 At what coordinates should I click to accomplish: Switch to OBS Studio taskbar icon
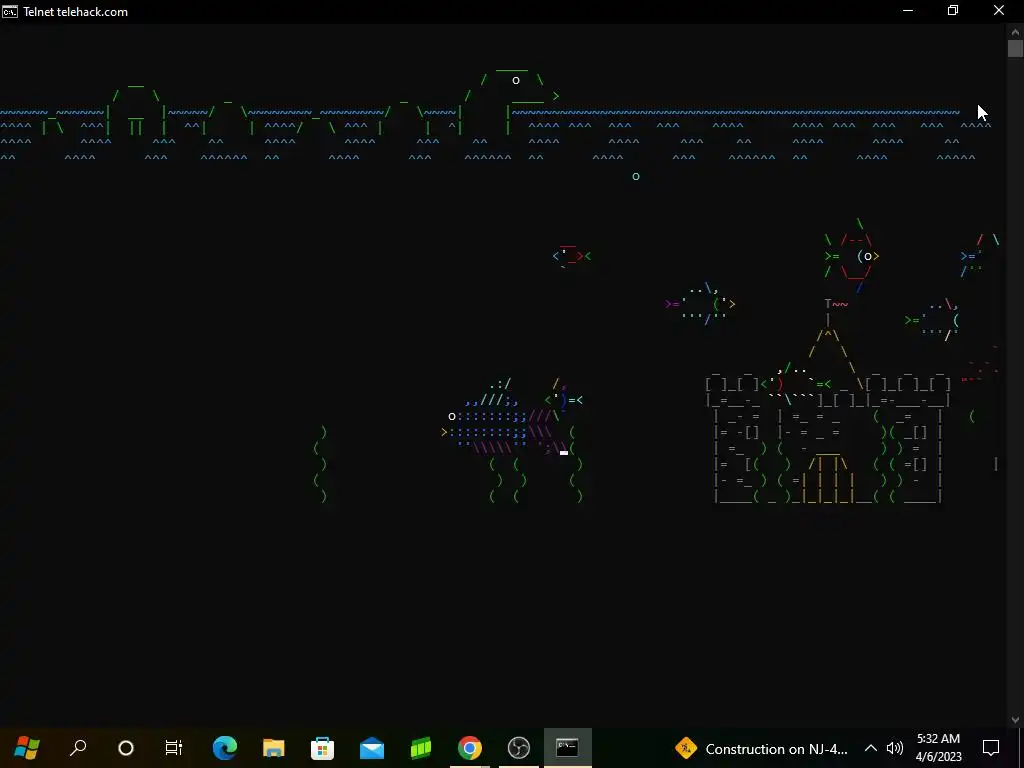tap(519, 748)
